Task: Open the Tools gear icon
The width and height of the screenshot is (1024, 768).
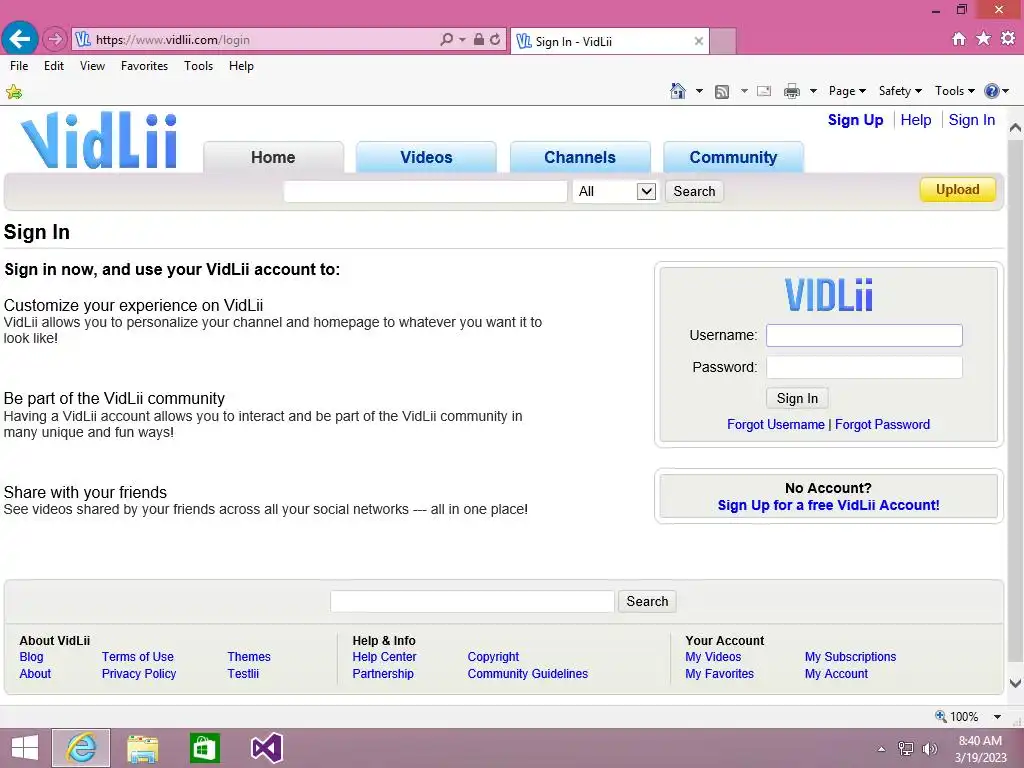Action: [1008, 39]
